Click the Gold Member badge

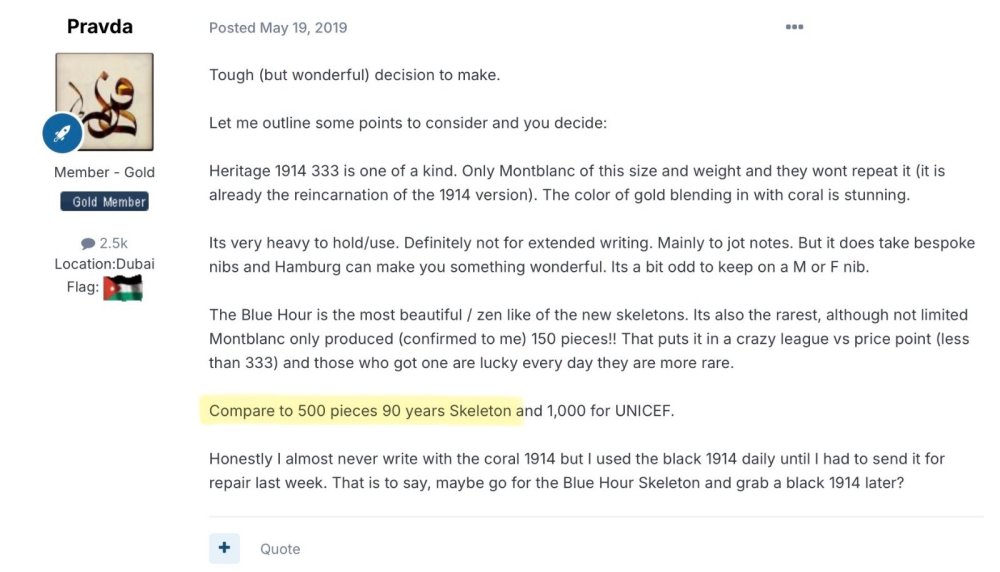tap(104, 202)
